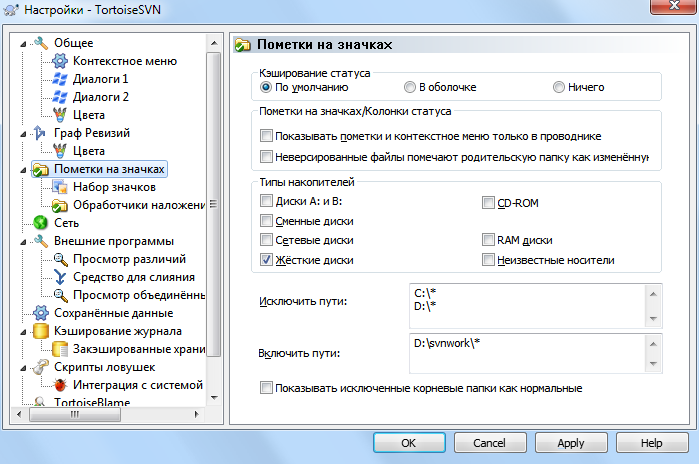The width and height of the screenshot is (699, 464).
Task: Collapse the Граф Ревизий tree node
Action: tap(23, 134)
